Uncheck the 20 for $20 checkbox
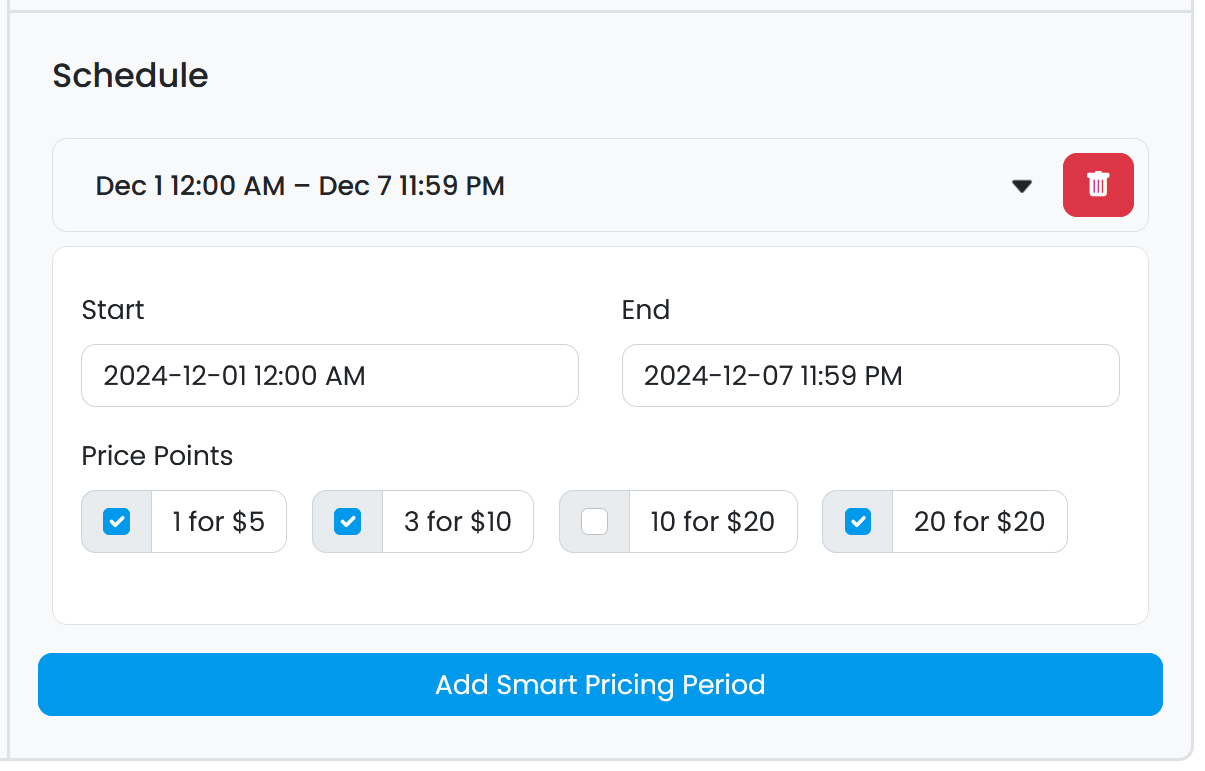 tap(857, 522)
